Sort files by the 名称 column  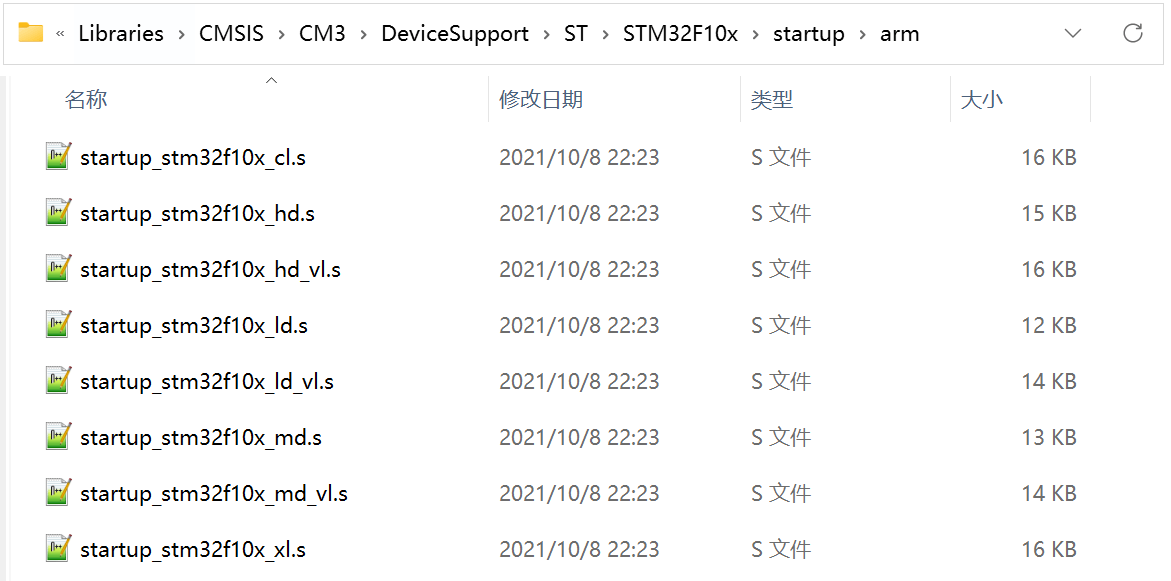click(x=86, y=100)
